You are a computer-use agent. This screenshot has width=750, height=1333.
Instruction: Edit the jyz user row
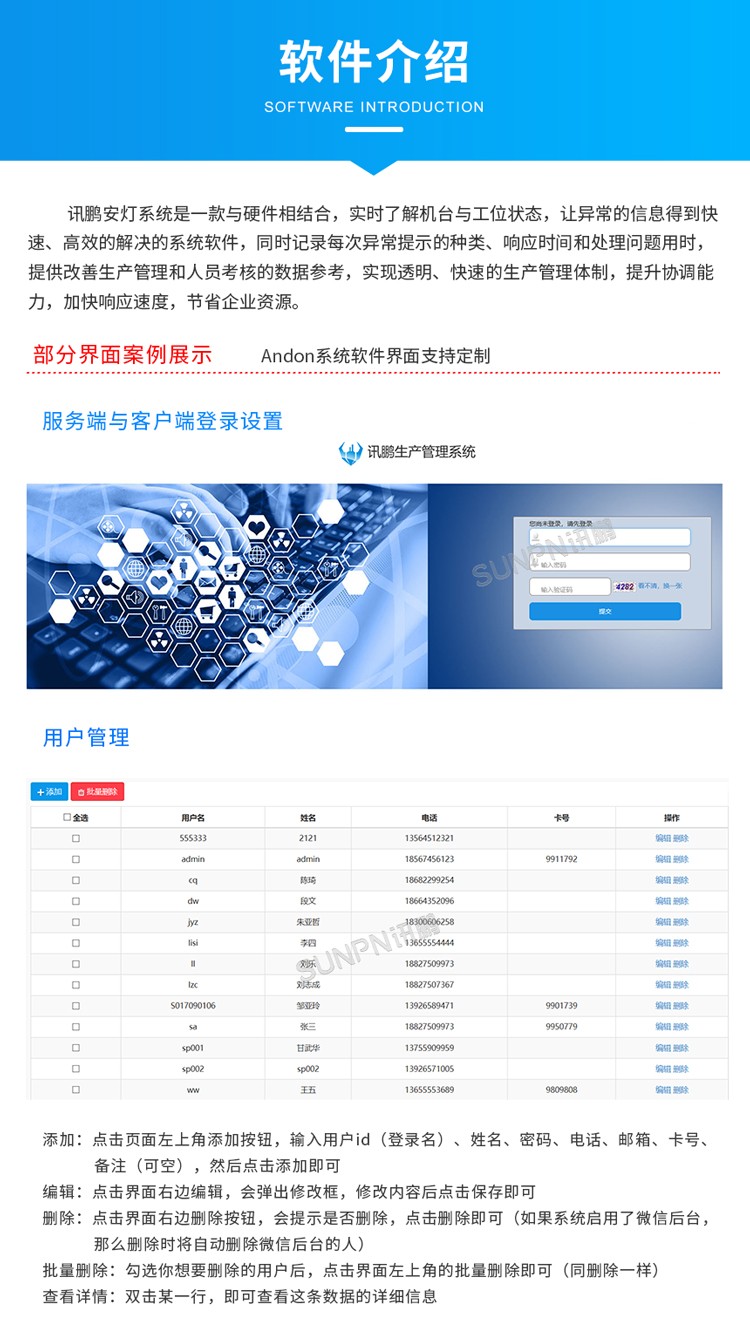pyautogui.click(x=663, y=922)
